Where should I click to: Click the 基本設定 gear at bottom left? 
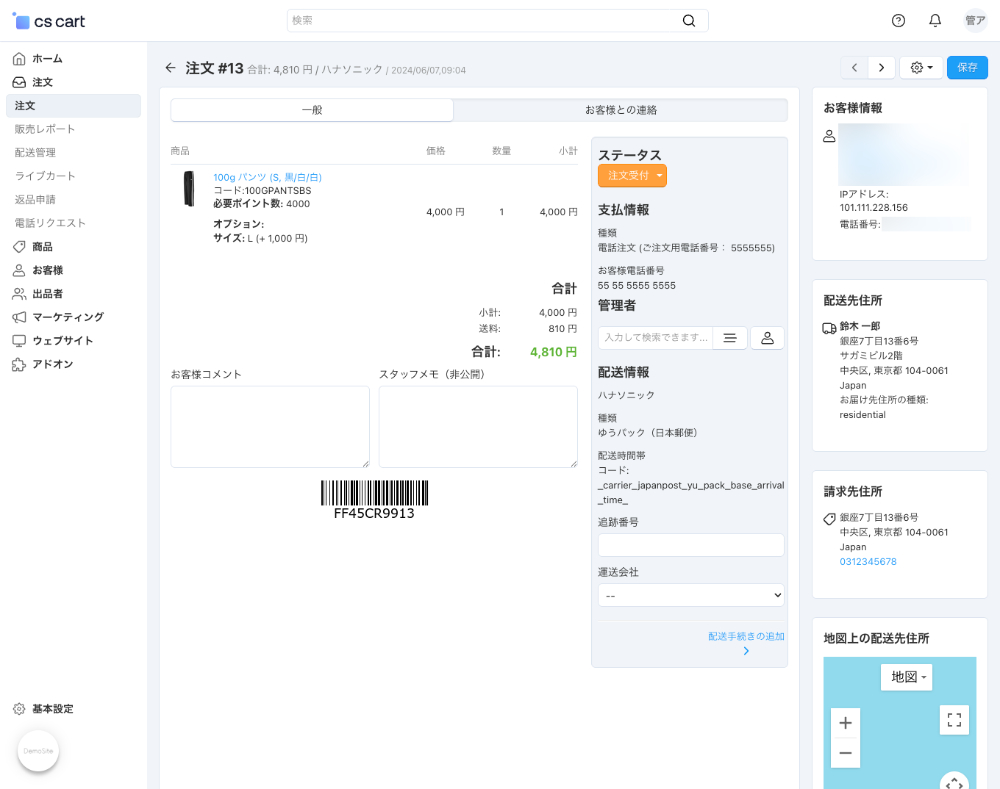(18, 708)
